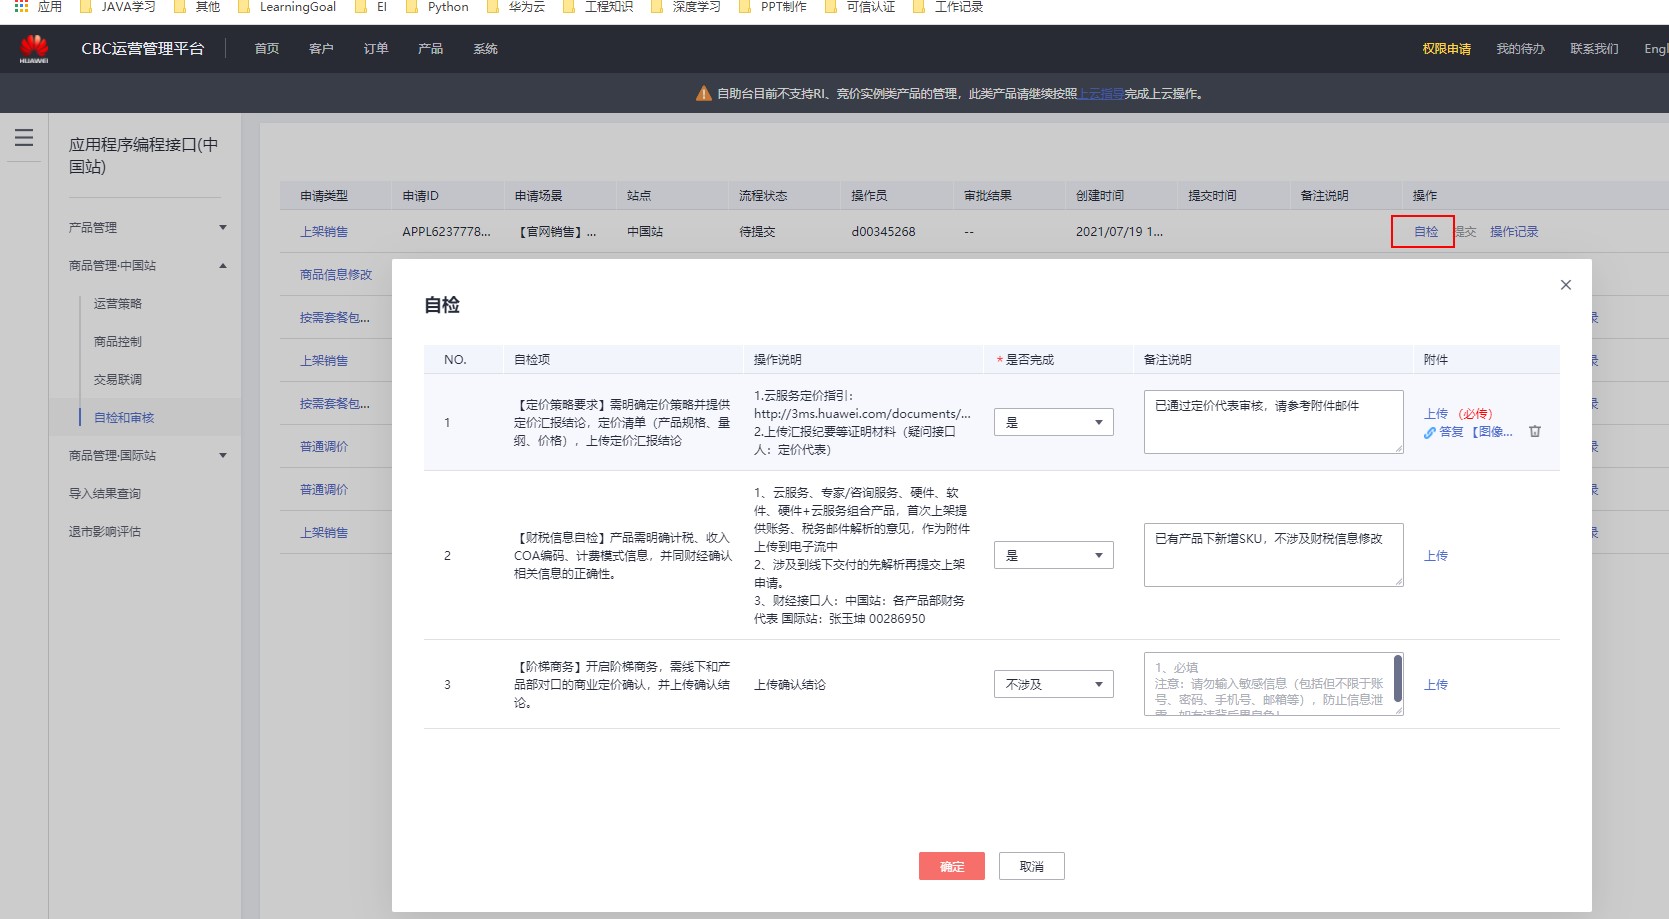Open the JAVA学习 bookmark folder
Screen dimensions: 1669x919
pos(119,7)
